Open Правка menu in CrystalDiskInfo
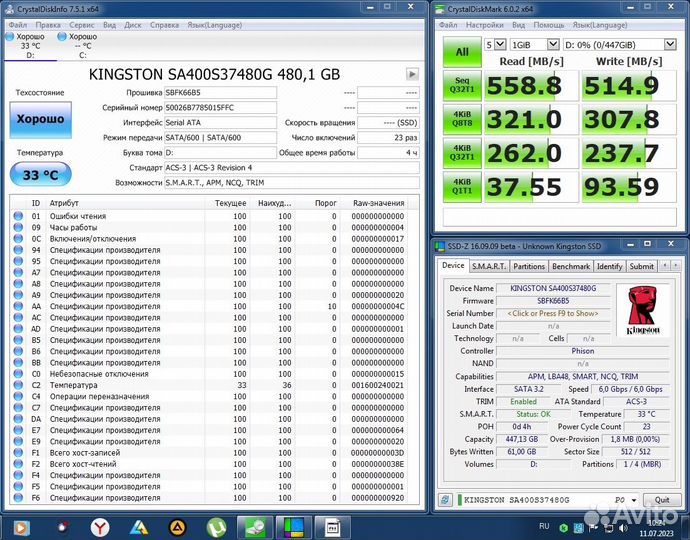The width and height of the screenshot is (690, 540). point(48,25)
